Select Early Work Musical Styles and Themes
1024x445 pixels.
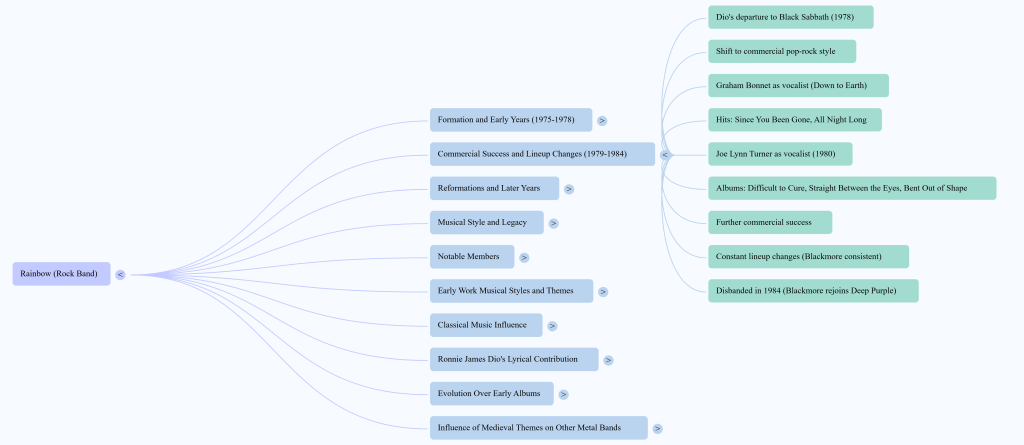pos(511,291)
